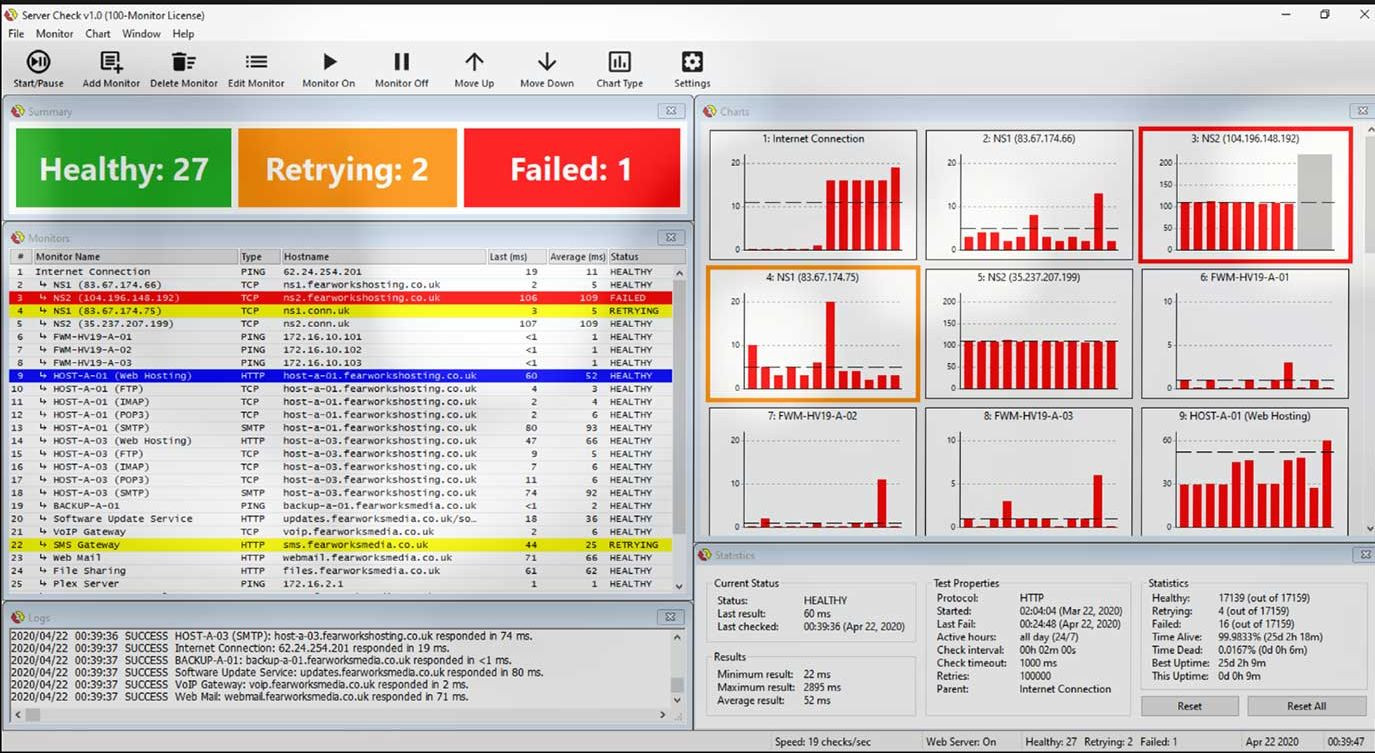Select the BACKUP-A-01 monitor row
The height and width of the screenshot is (753, 1375).
(x=340, y=506)
